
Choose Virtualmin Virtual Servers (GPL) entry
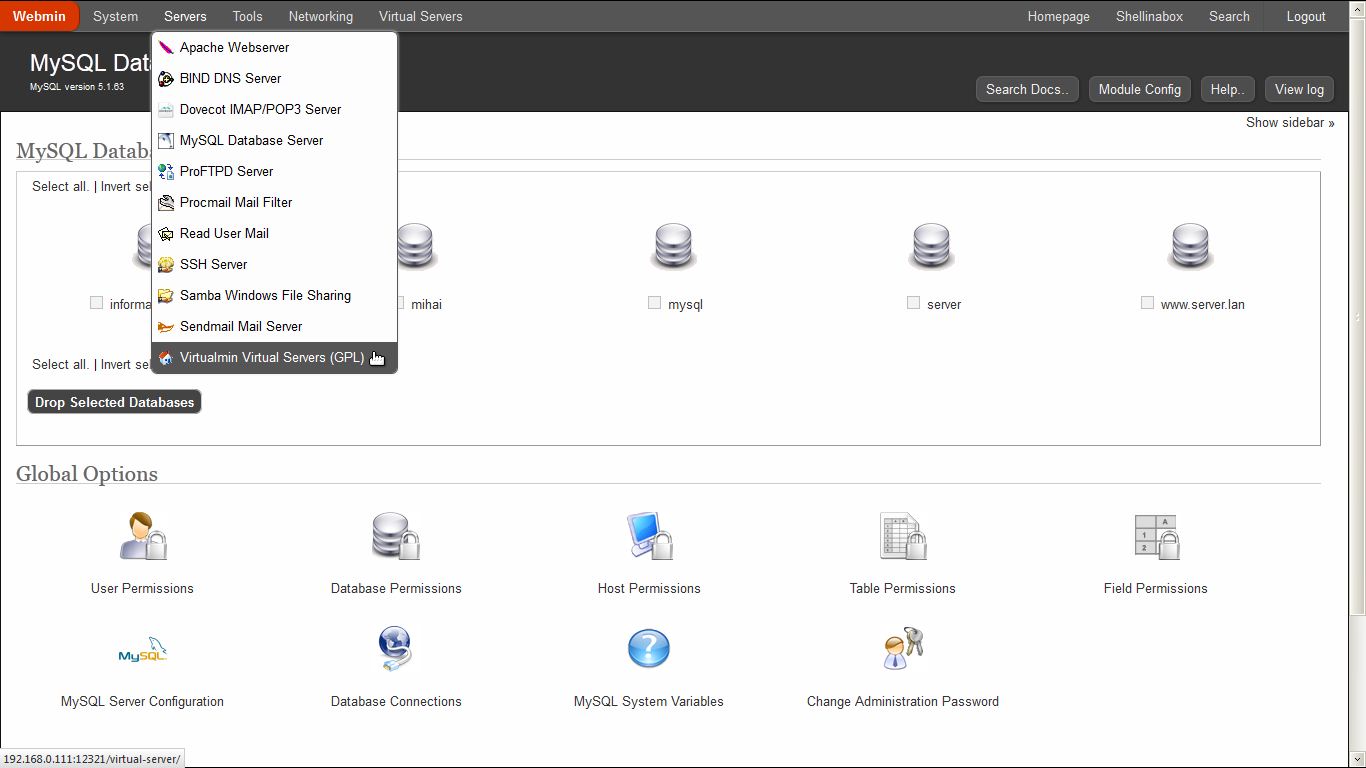(x=271, y=357)
